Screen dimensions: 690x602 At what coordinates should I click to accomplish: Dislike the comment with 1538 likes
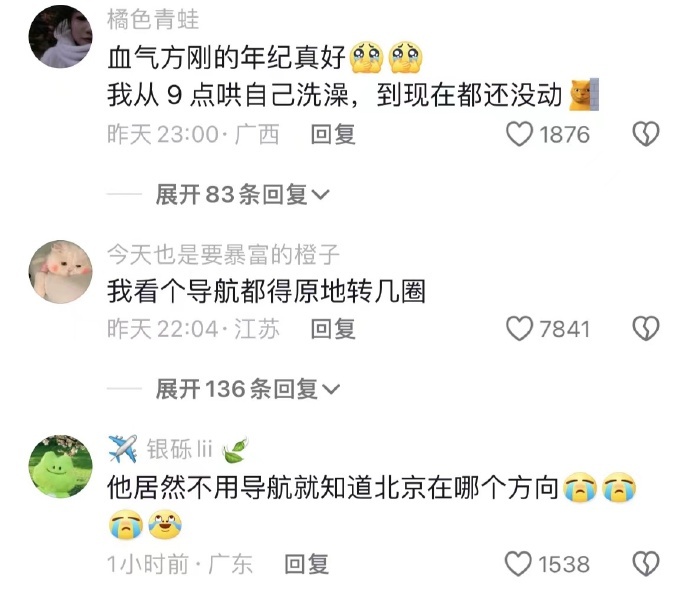(646, 564)
